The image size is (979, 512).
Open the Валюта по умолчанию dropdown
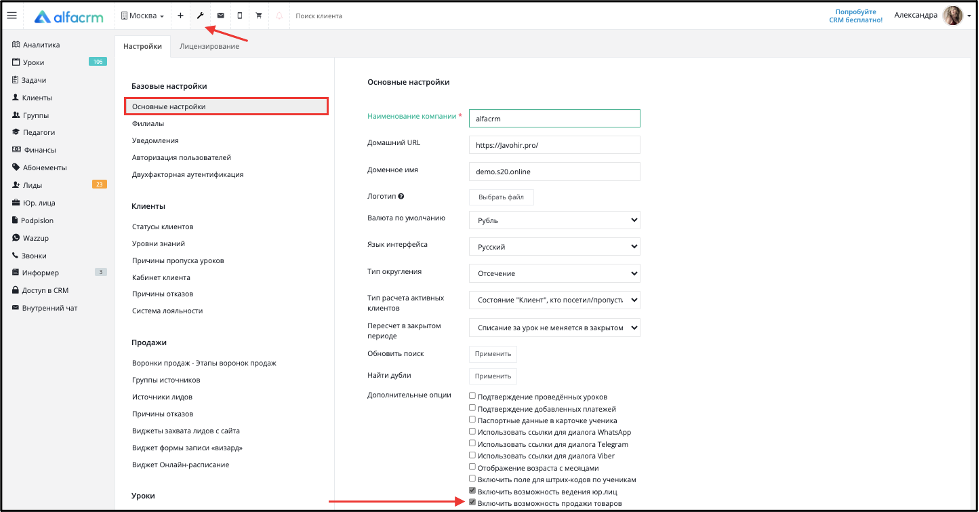click(x=554, y=220)
